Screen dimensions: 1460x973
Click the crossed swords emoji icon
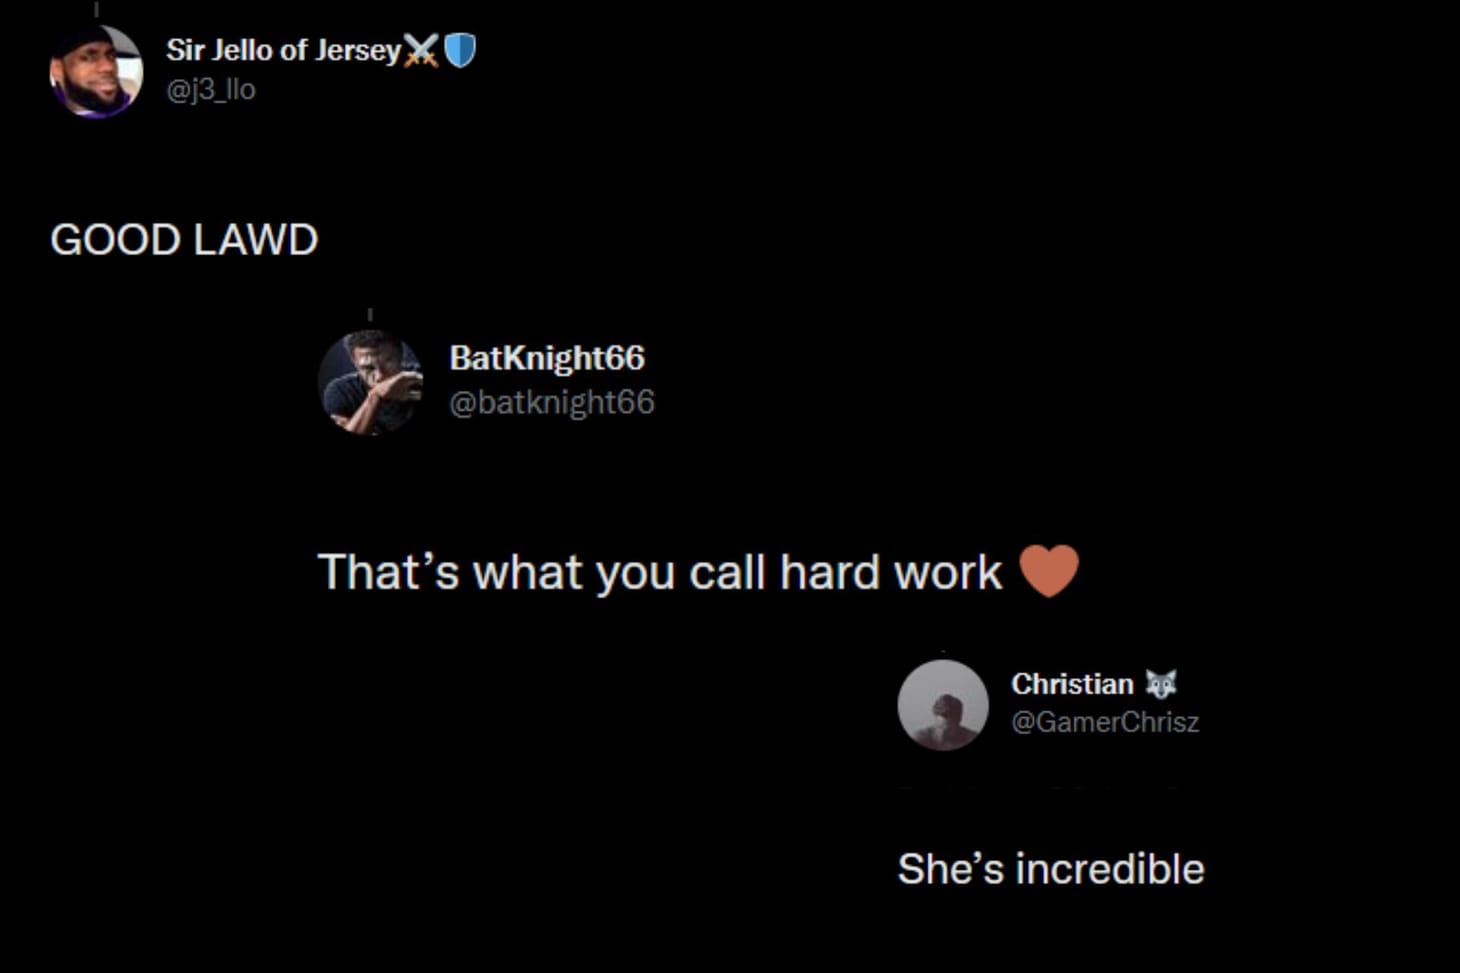[421, 50]
